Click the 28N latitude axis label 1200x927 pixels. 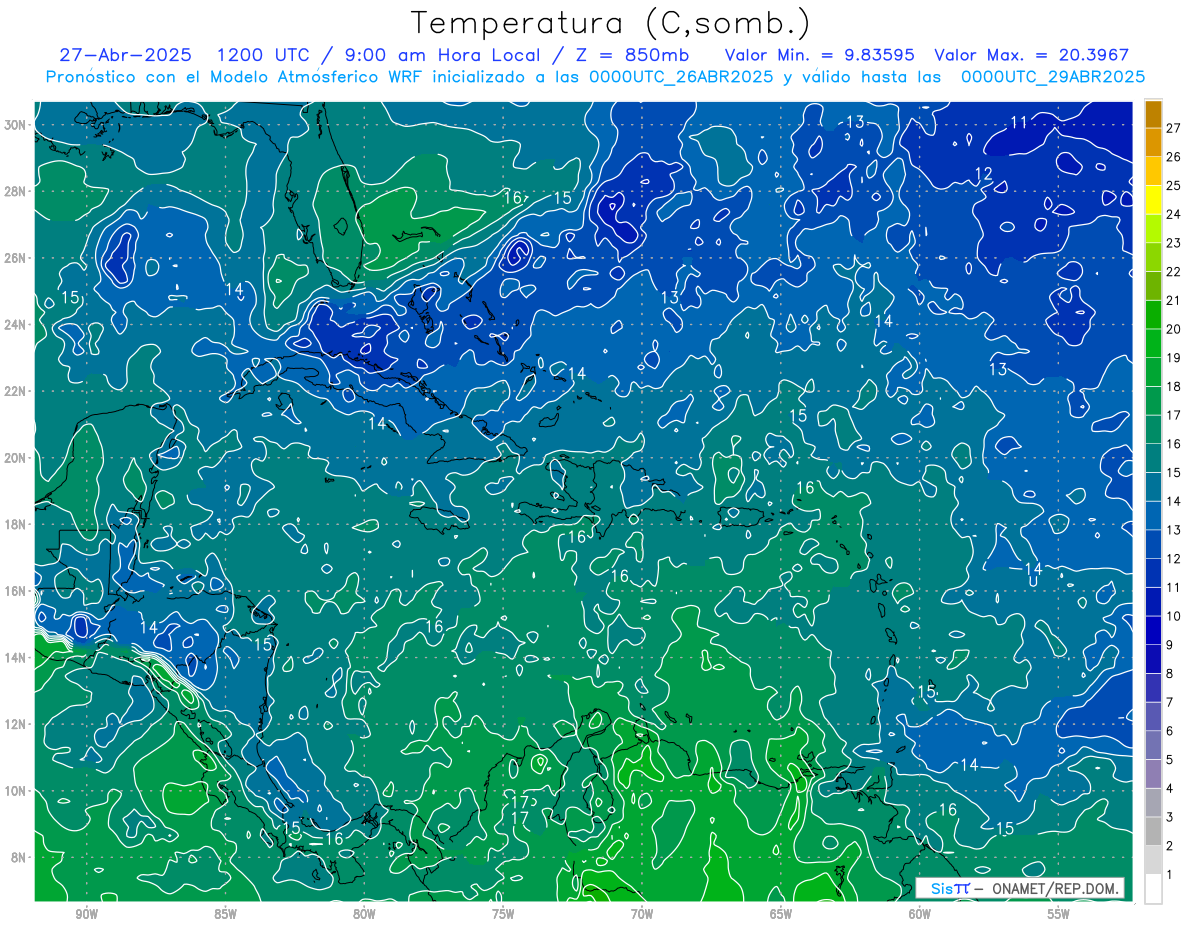[x=16, y=191]
